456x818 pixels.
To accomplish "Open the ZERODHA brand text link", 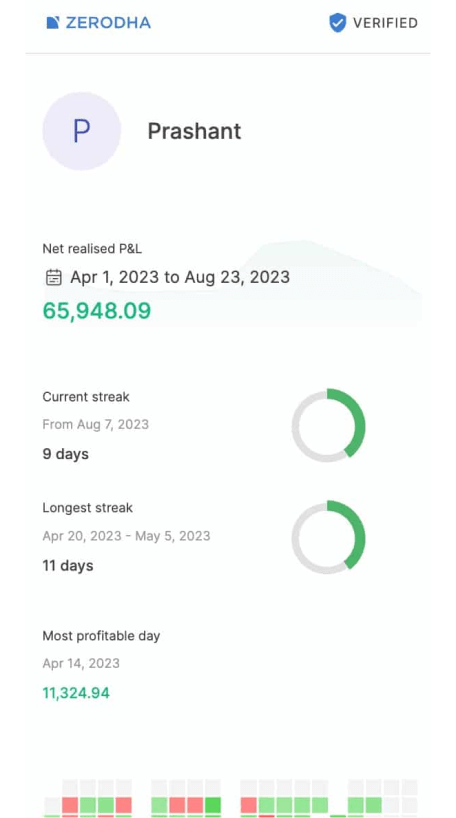I will [108, 23].
